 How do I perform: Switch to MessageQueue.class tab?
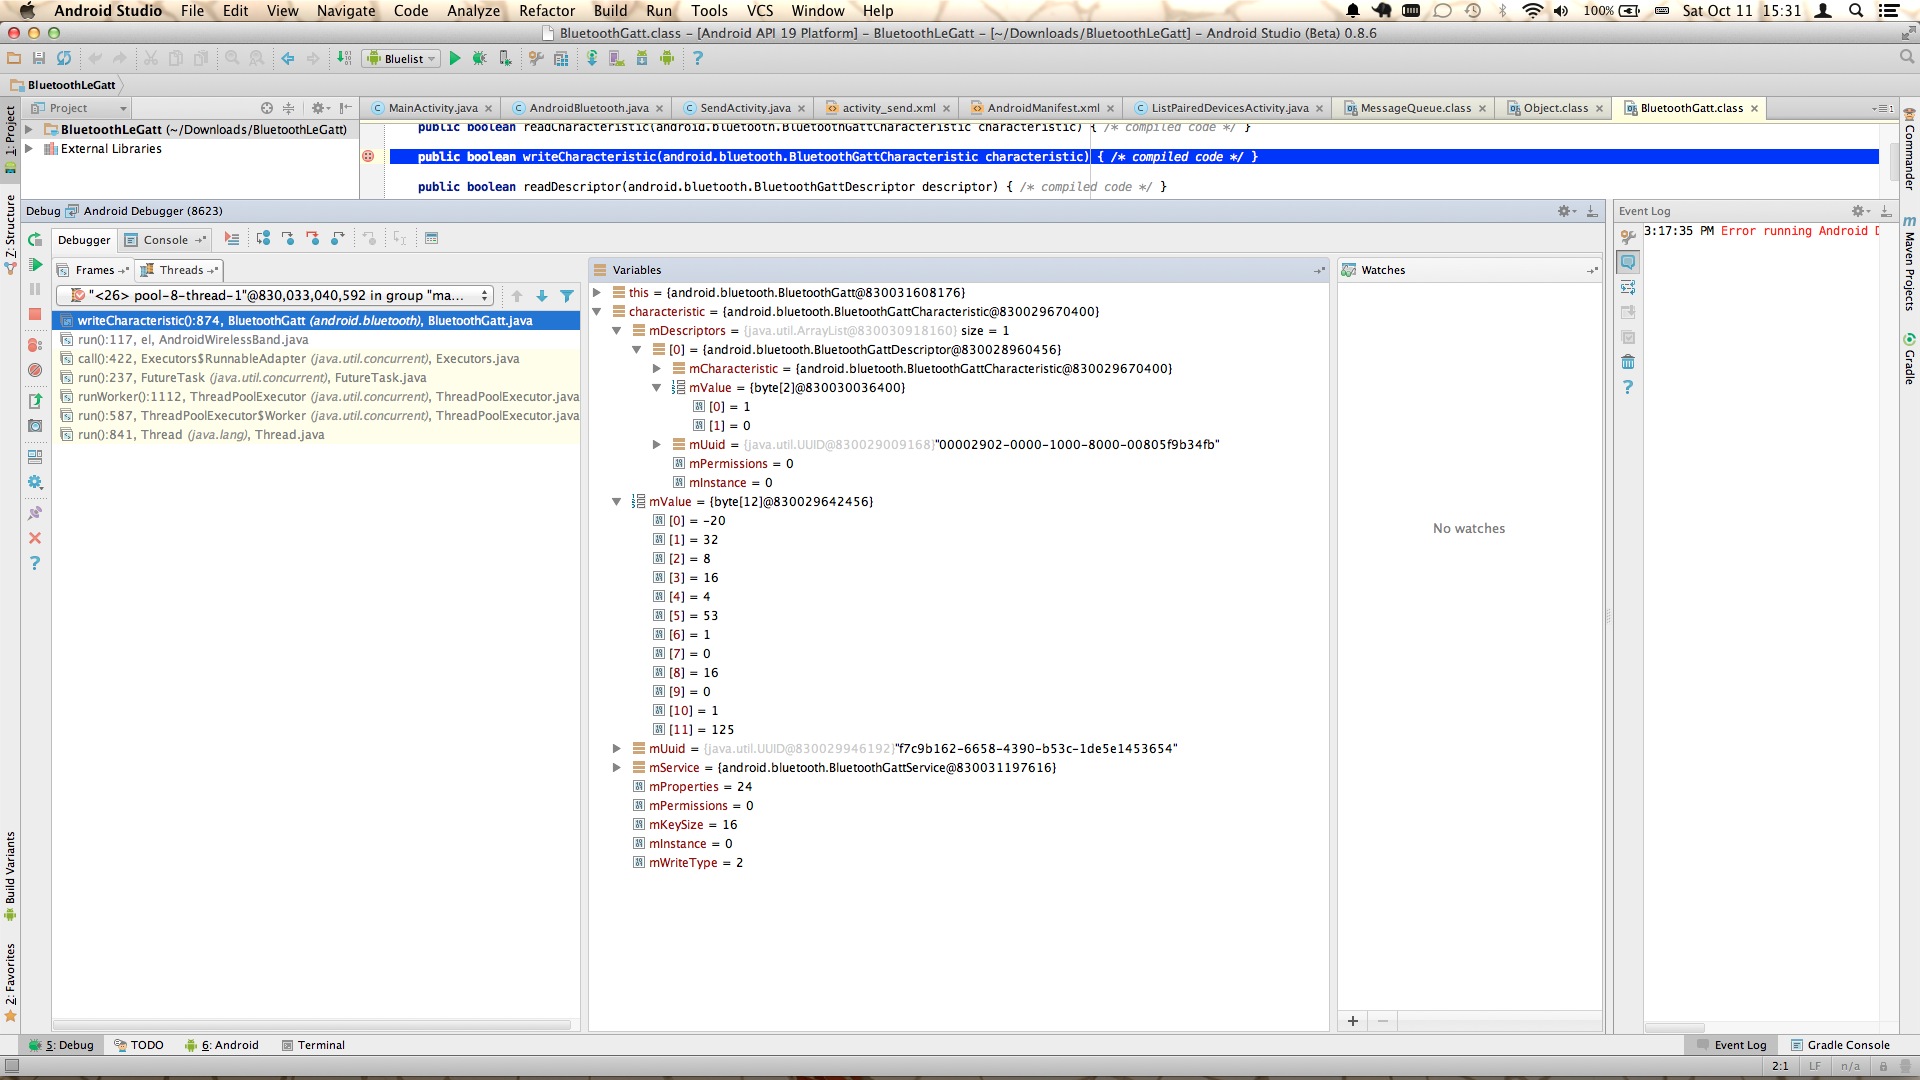click(x=1415, y=108)
